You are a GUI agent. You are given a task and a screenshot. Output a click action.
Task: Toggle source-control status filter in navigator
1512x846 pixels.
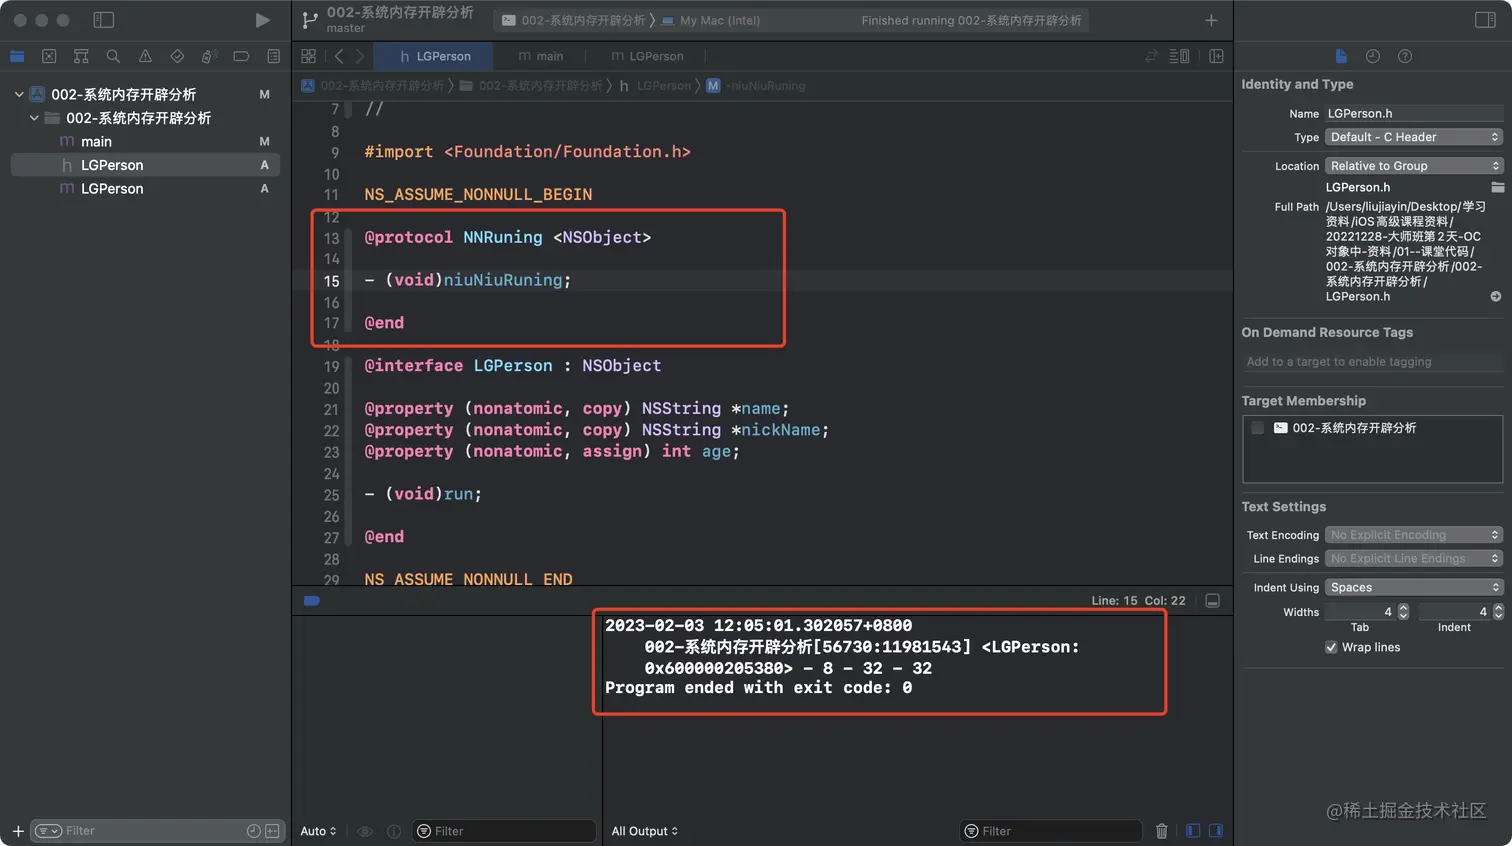tap(272, 831)
